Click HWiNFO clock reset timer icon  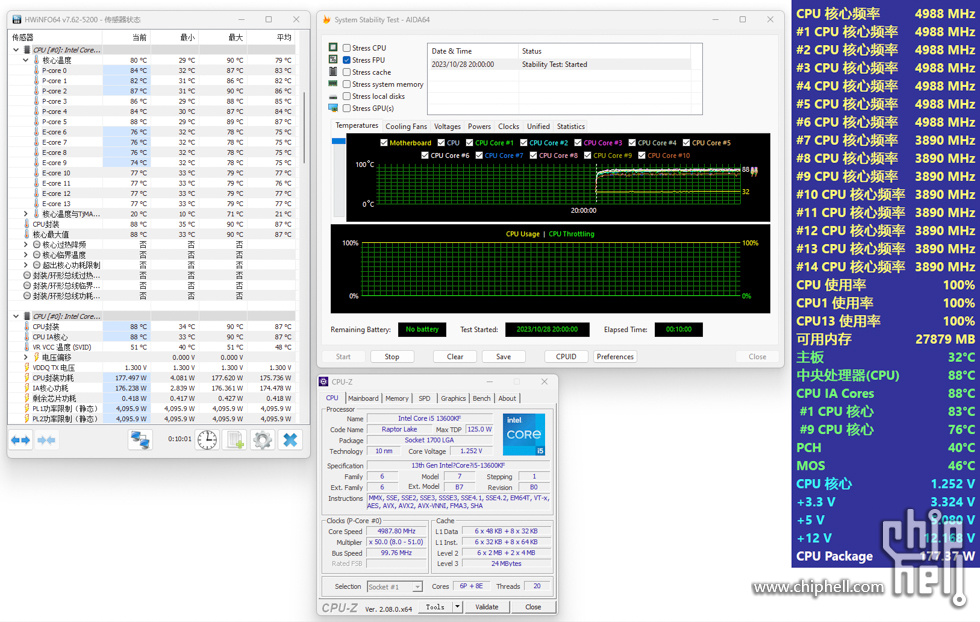pyautogui.click(x=207, y=440)
